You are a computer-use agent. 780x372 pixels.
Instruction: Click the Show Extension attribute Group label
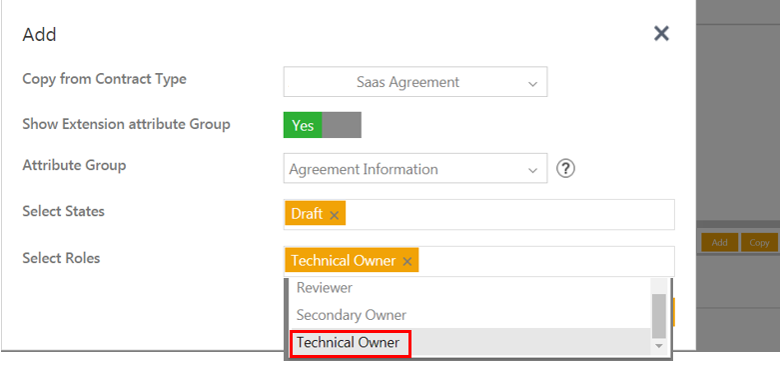click(126, 124)
